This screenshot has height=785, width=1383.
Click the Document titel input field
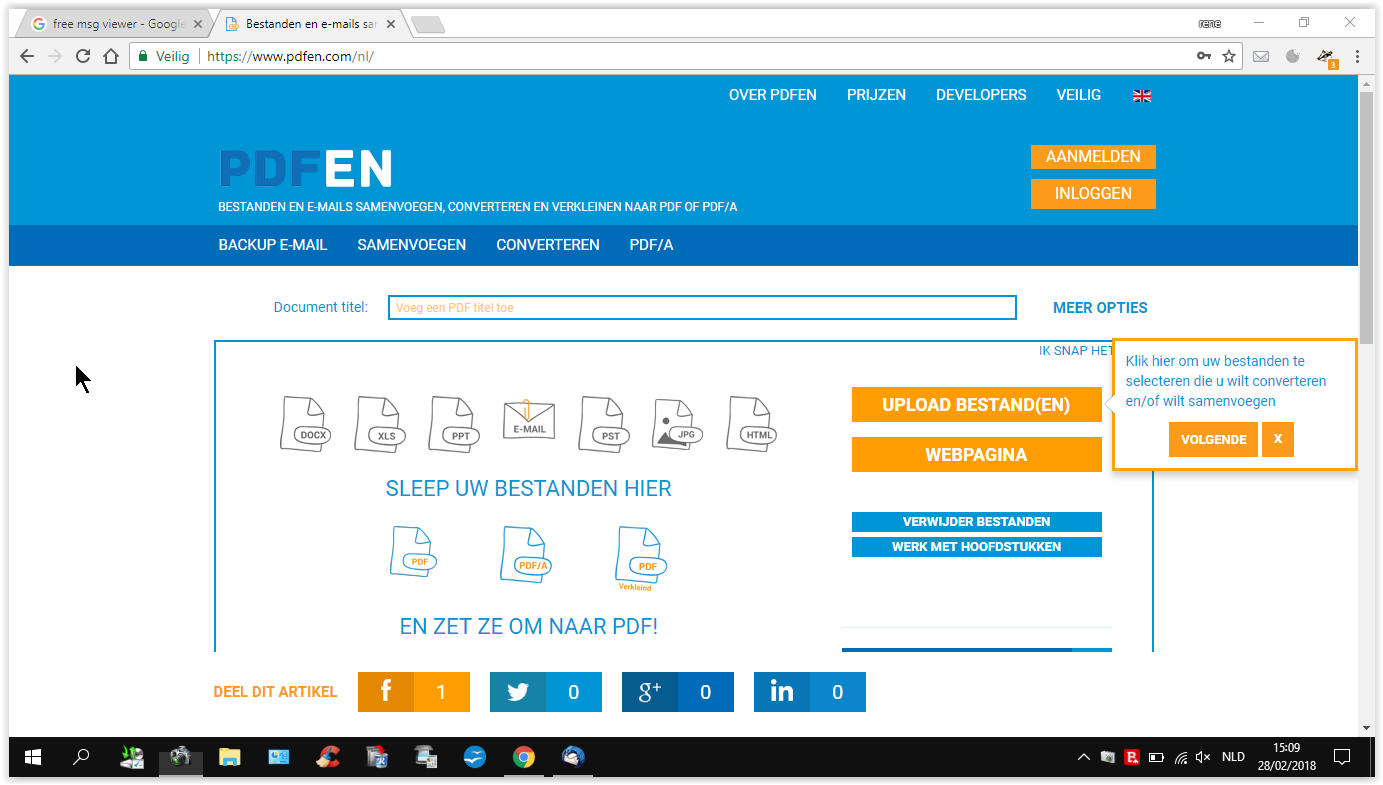pyautogui.click(x=702, y=308)
